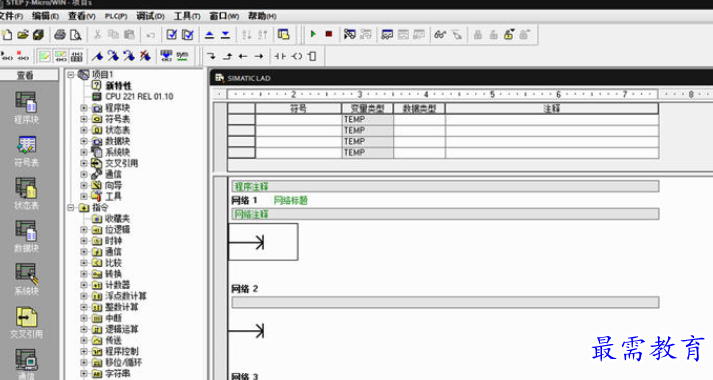The height and width of the screenshot is (380, 713).
Task: Expand the 计数器 instruction folder
Action: pyautogui.click(x=84, y=285)
